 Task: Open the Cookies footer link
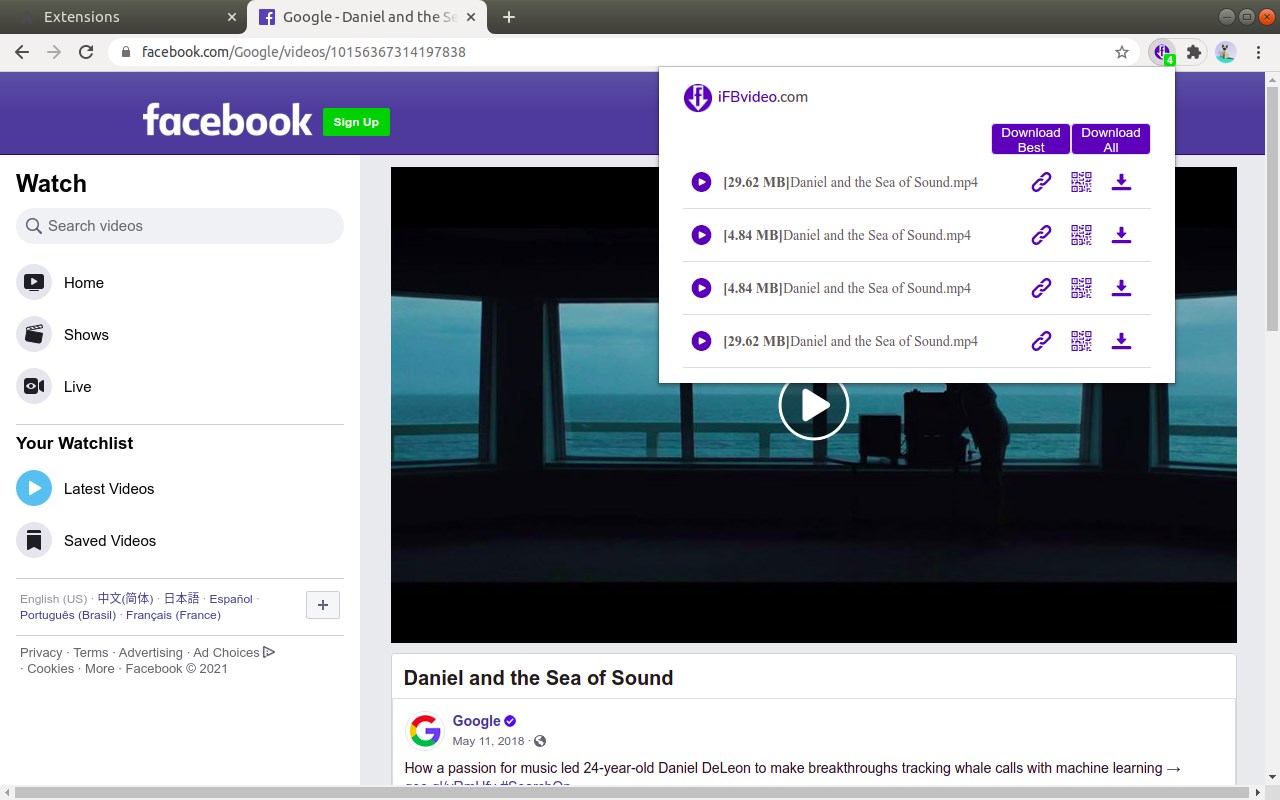coord(50,668)
